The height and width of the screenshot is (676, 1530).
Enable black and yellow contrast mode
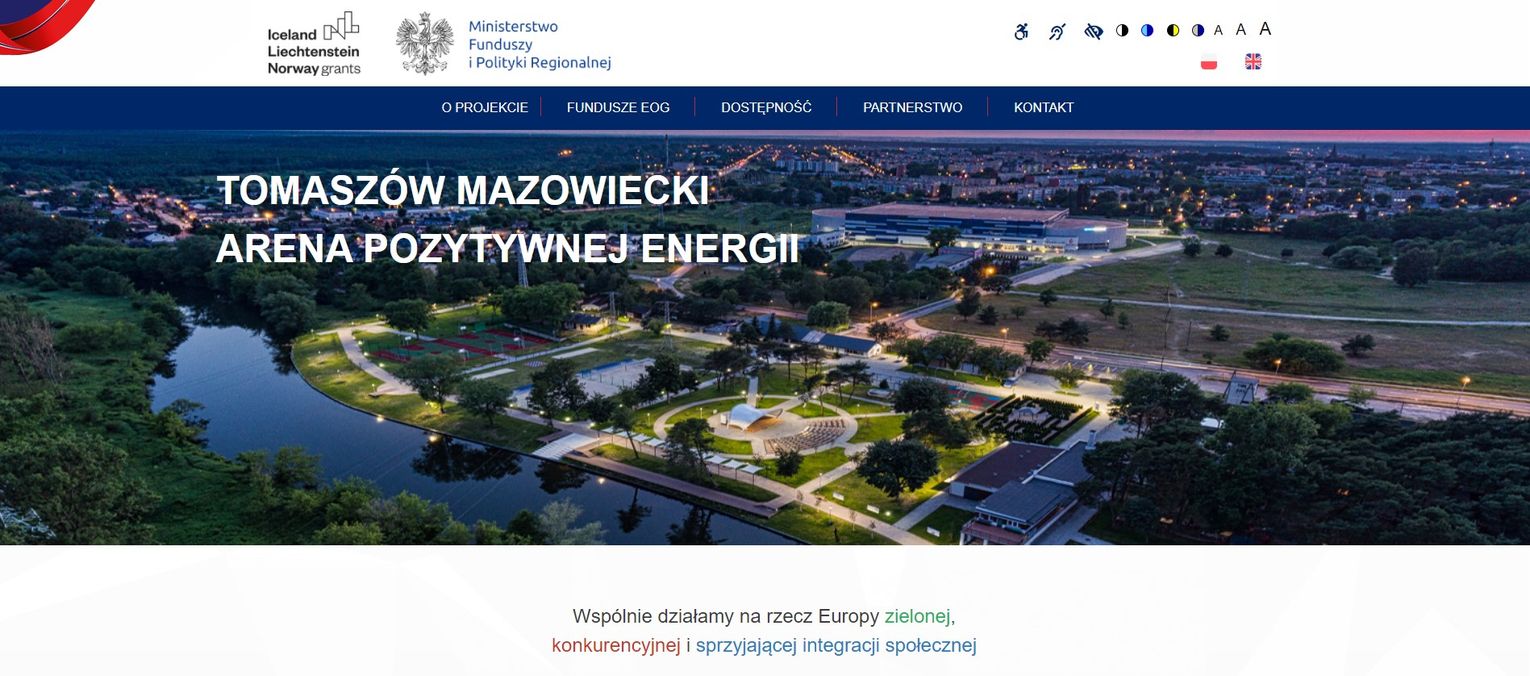(x=1173, y=31)
